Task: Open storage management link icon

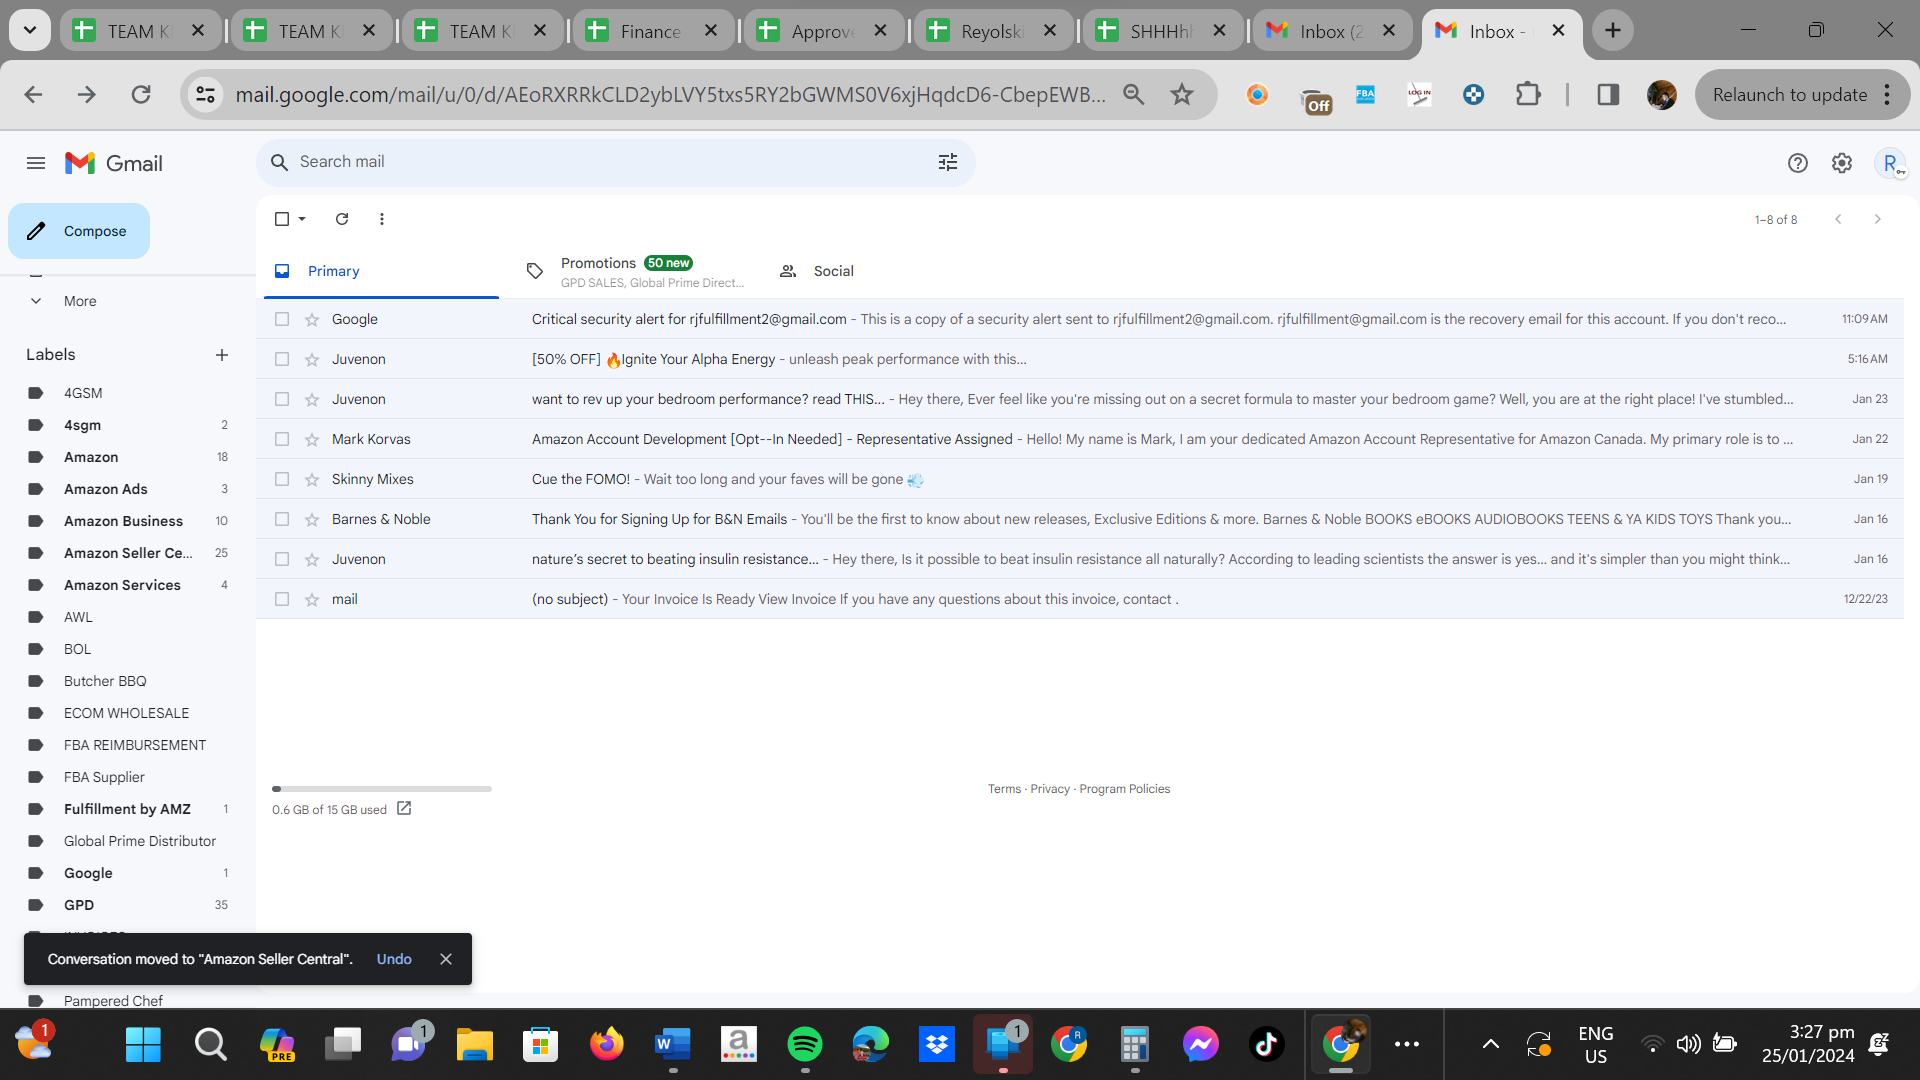Action: point(404,808)
